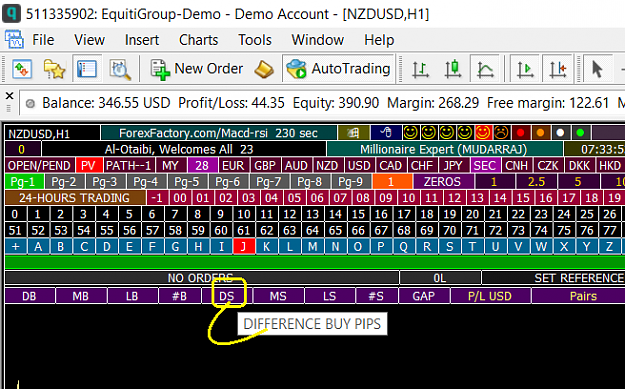Click the New Order button

coord(197,69)
